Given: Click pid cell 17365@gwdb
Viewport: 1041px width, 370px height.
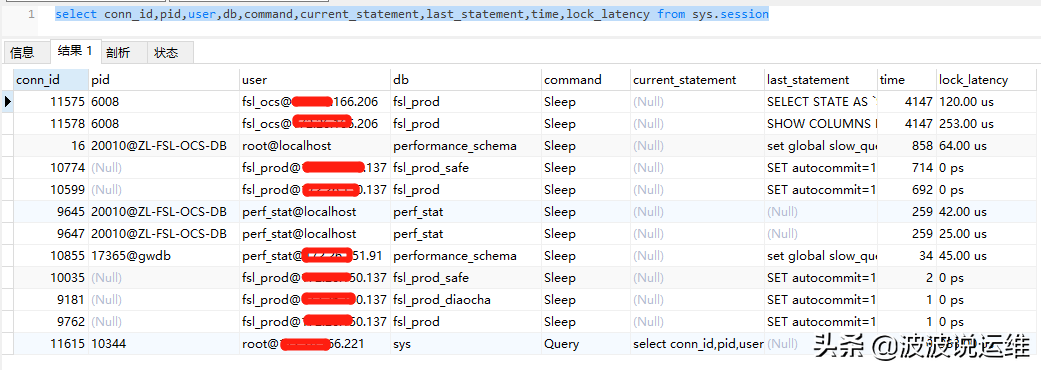Looking at the screenshot, I should 164,255.
